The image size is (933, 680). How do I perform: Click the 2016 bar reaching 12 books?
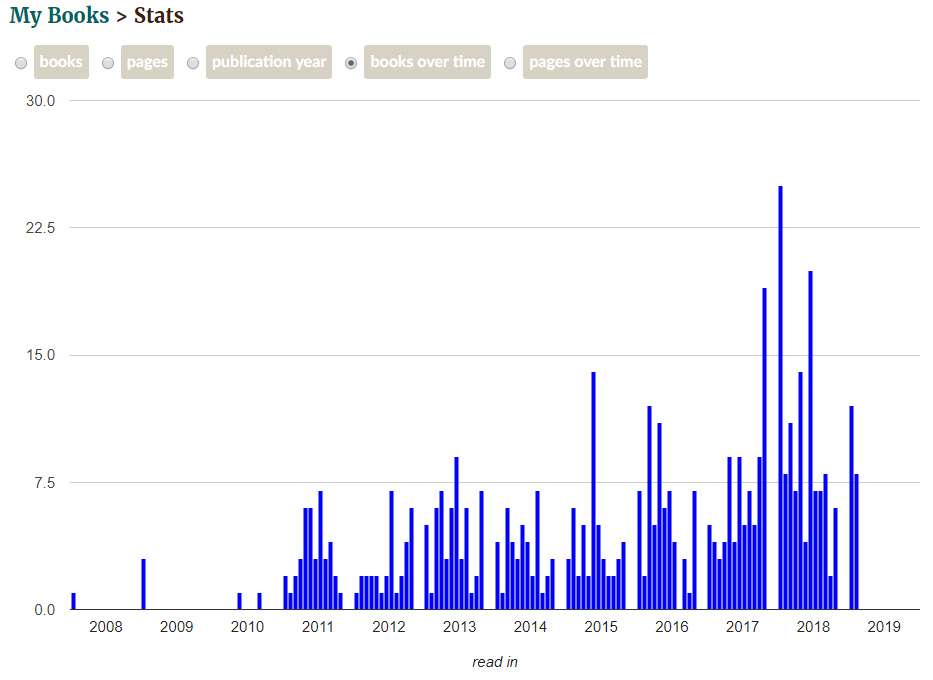point(649,507)
